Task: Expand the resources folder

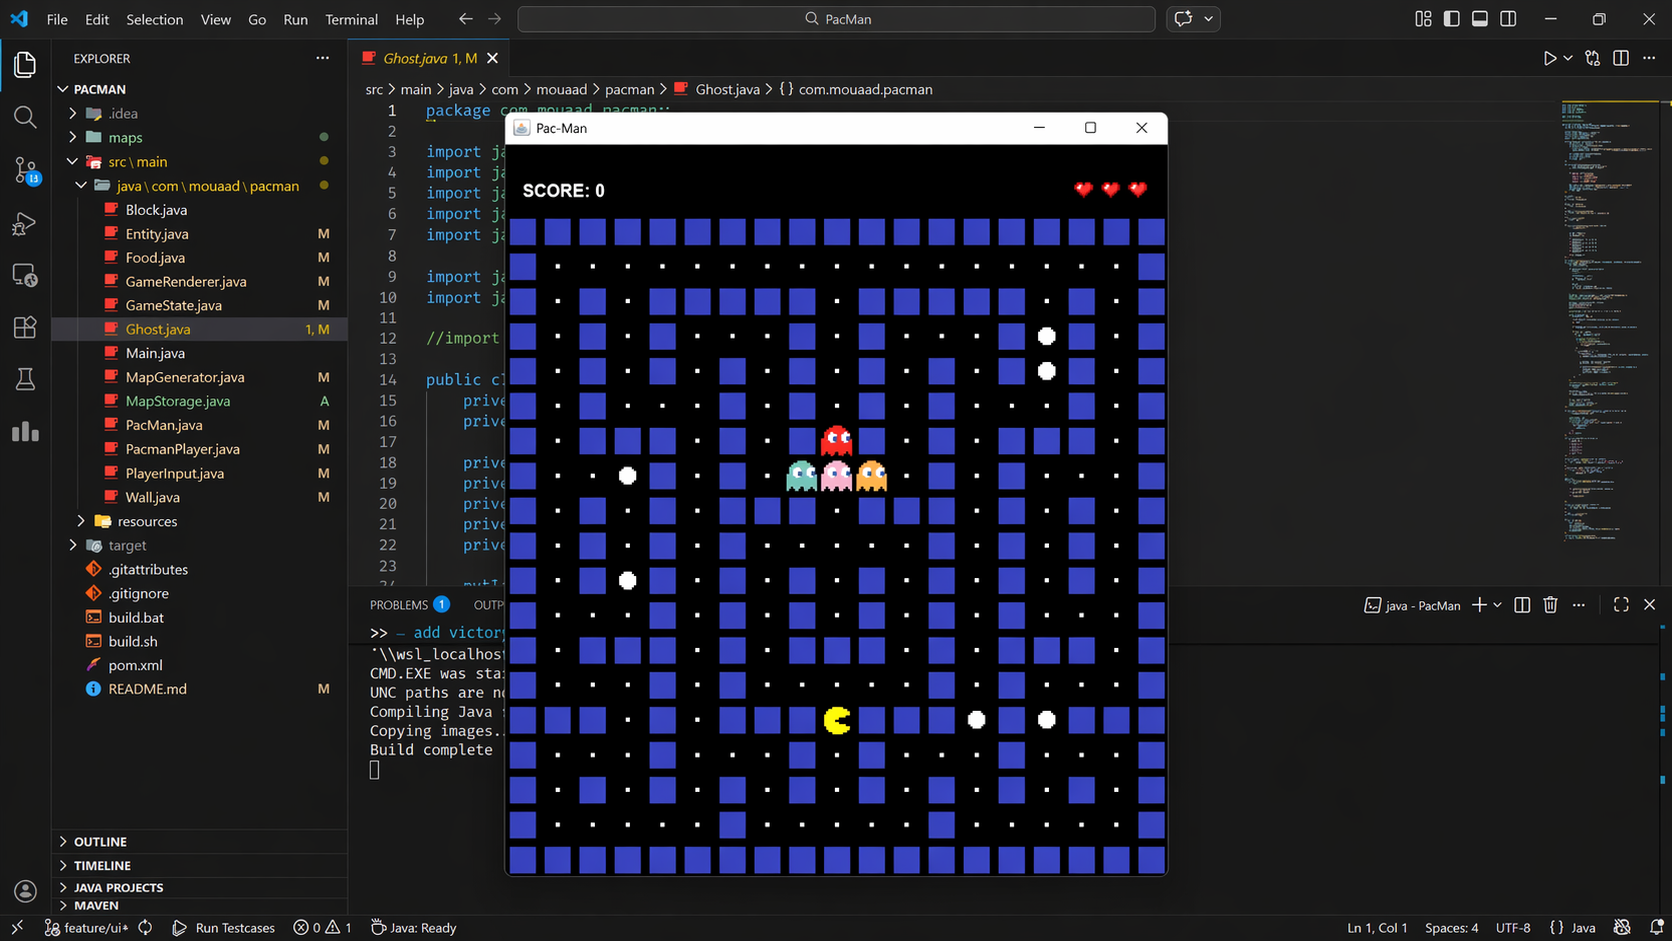Action: click(81, 521)
